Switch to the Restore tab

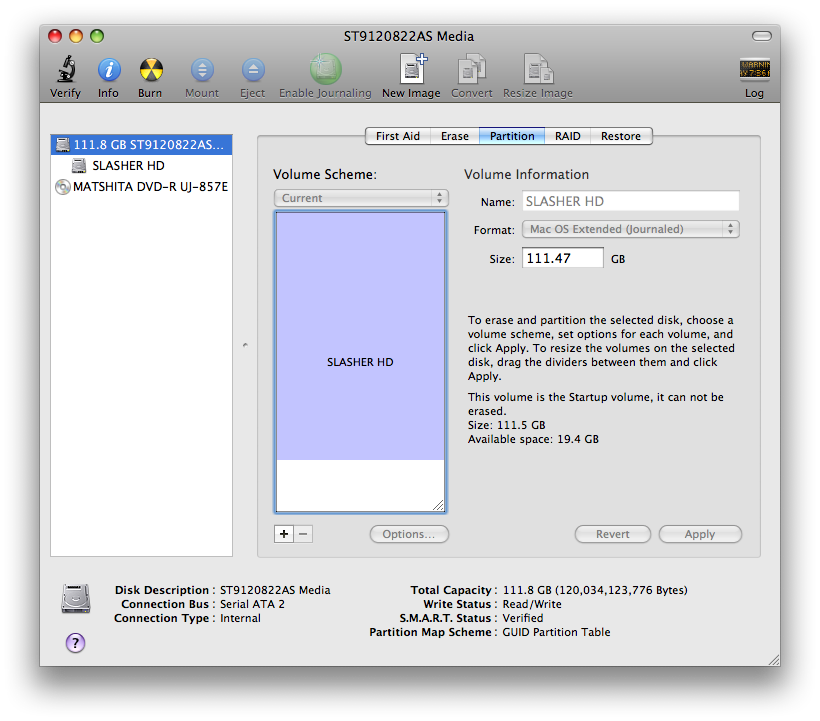621,136
